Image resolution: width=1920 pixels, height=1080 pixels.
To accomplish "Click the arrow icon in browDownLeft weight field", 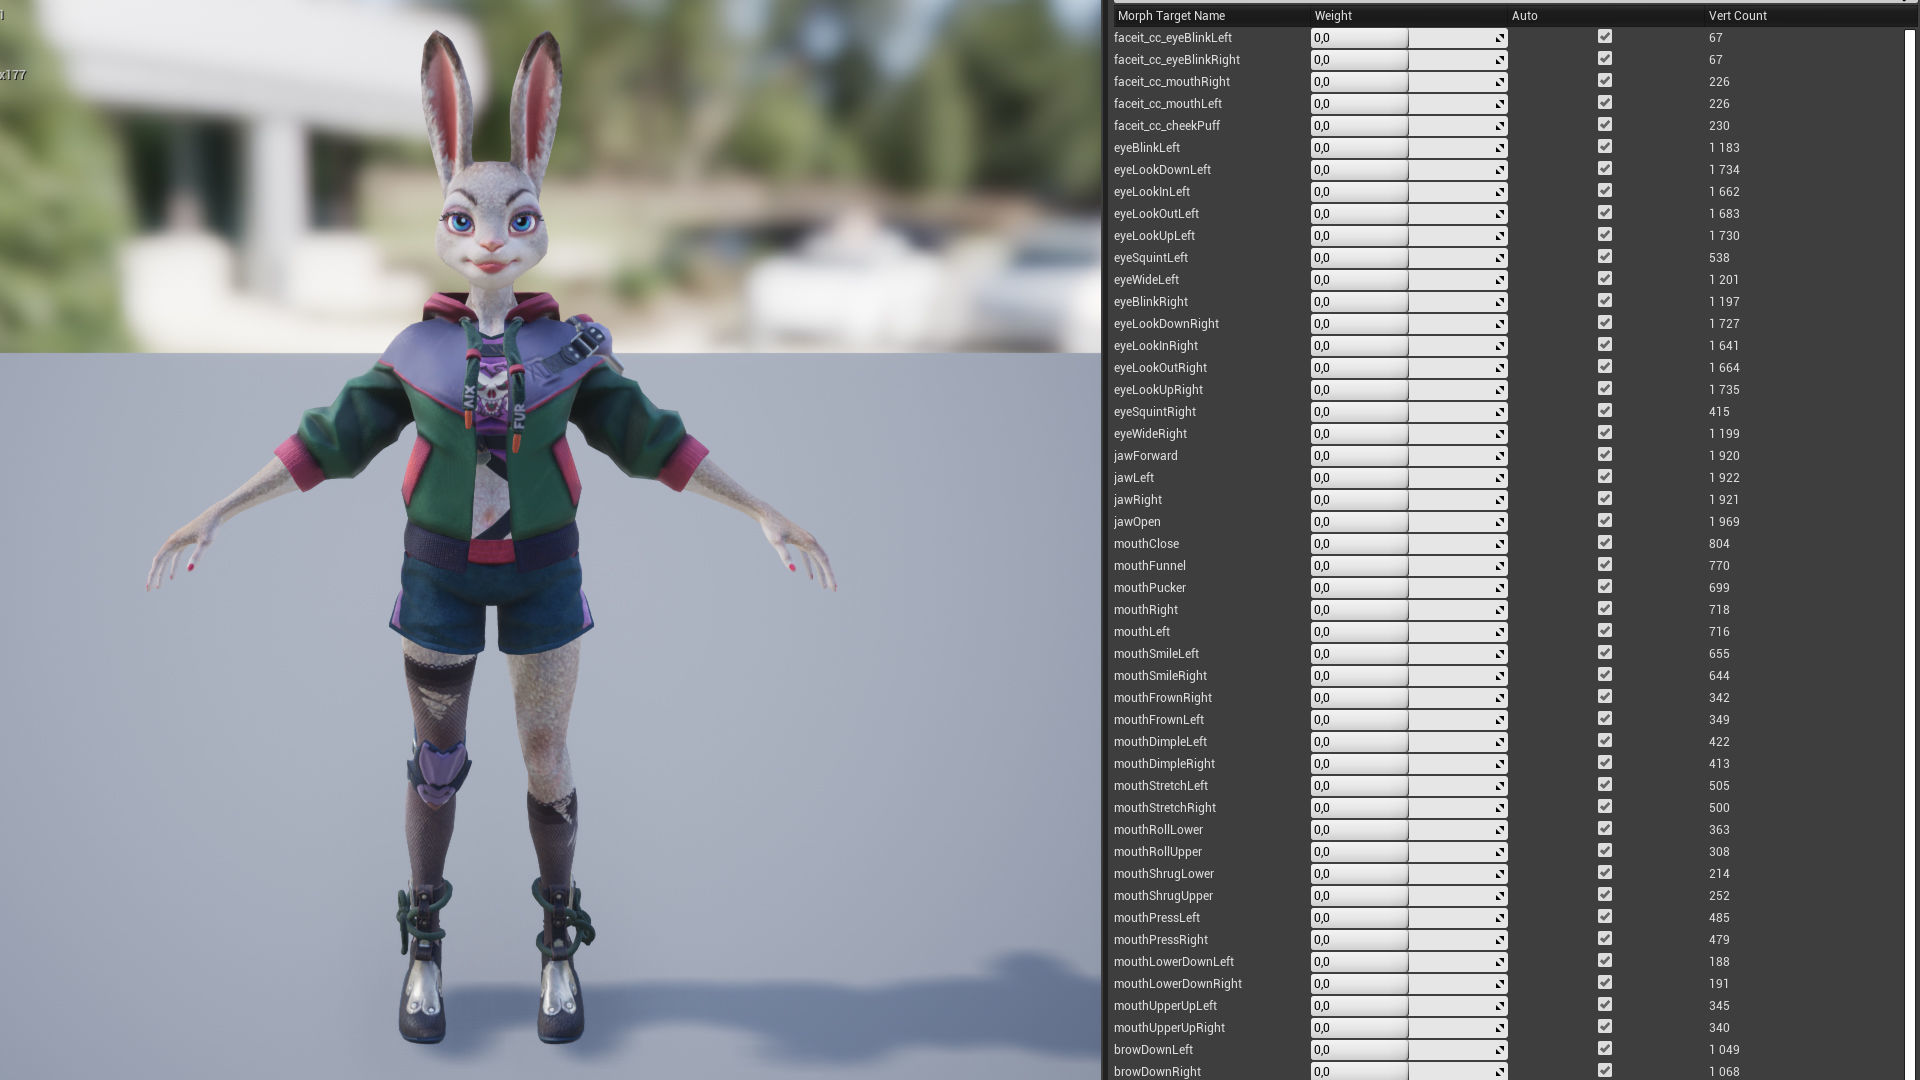I will [1500, 1051].
